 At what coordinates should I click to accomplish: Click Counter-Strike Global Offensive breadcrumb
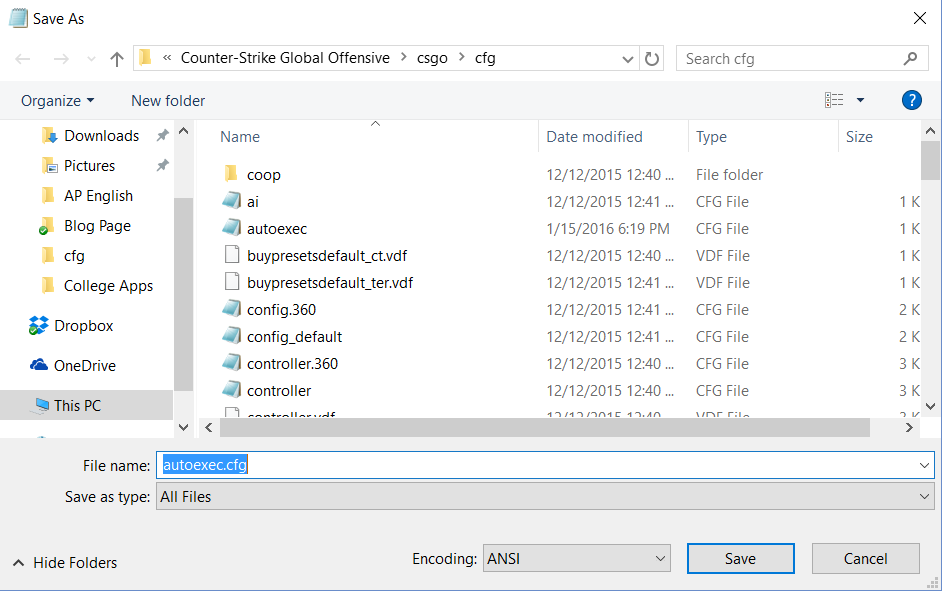285,58
